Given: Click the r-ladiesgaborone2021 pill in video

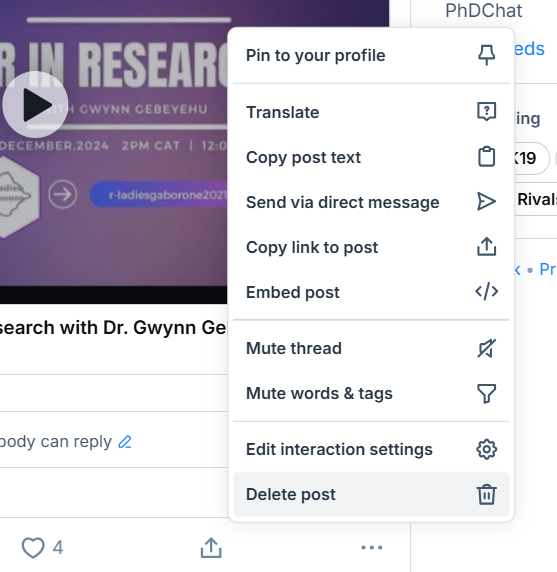Looking at the screenshot, I should (159, 195).
